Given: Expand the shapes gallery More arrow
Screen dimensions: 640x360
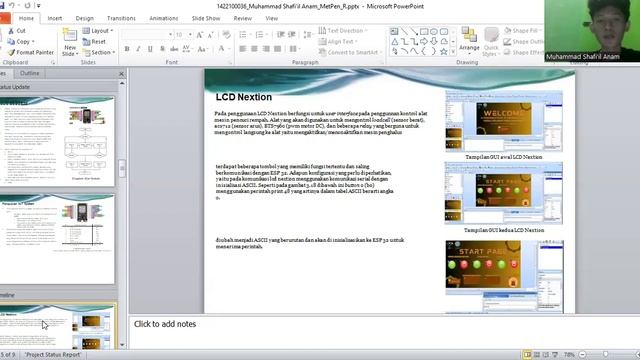Looking at the screenshot, I should [x=453, y=51].
